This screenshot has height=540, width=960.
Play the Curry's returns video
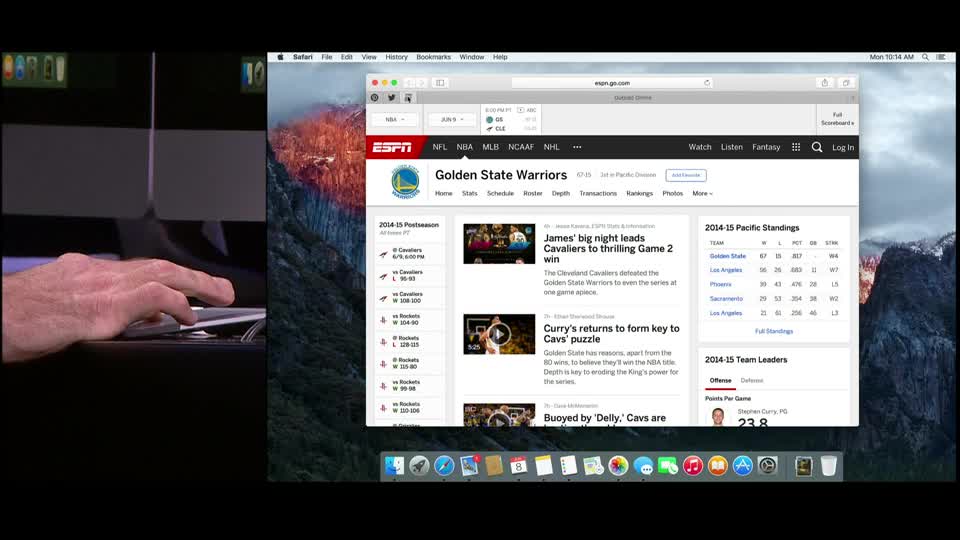pos(498,334)
